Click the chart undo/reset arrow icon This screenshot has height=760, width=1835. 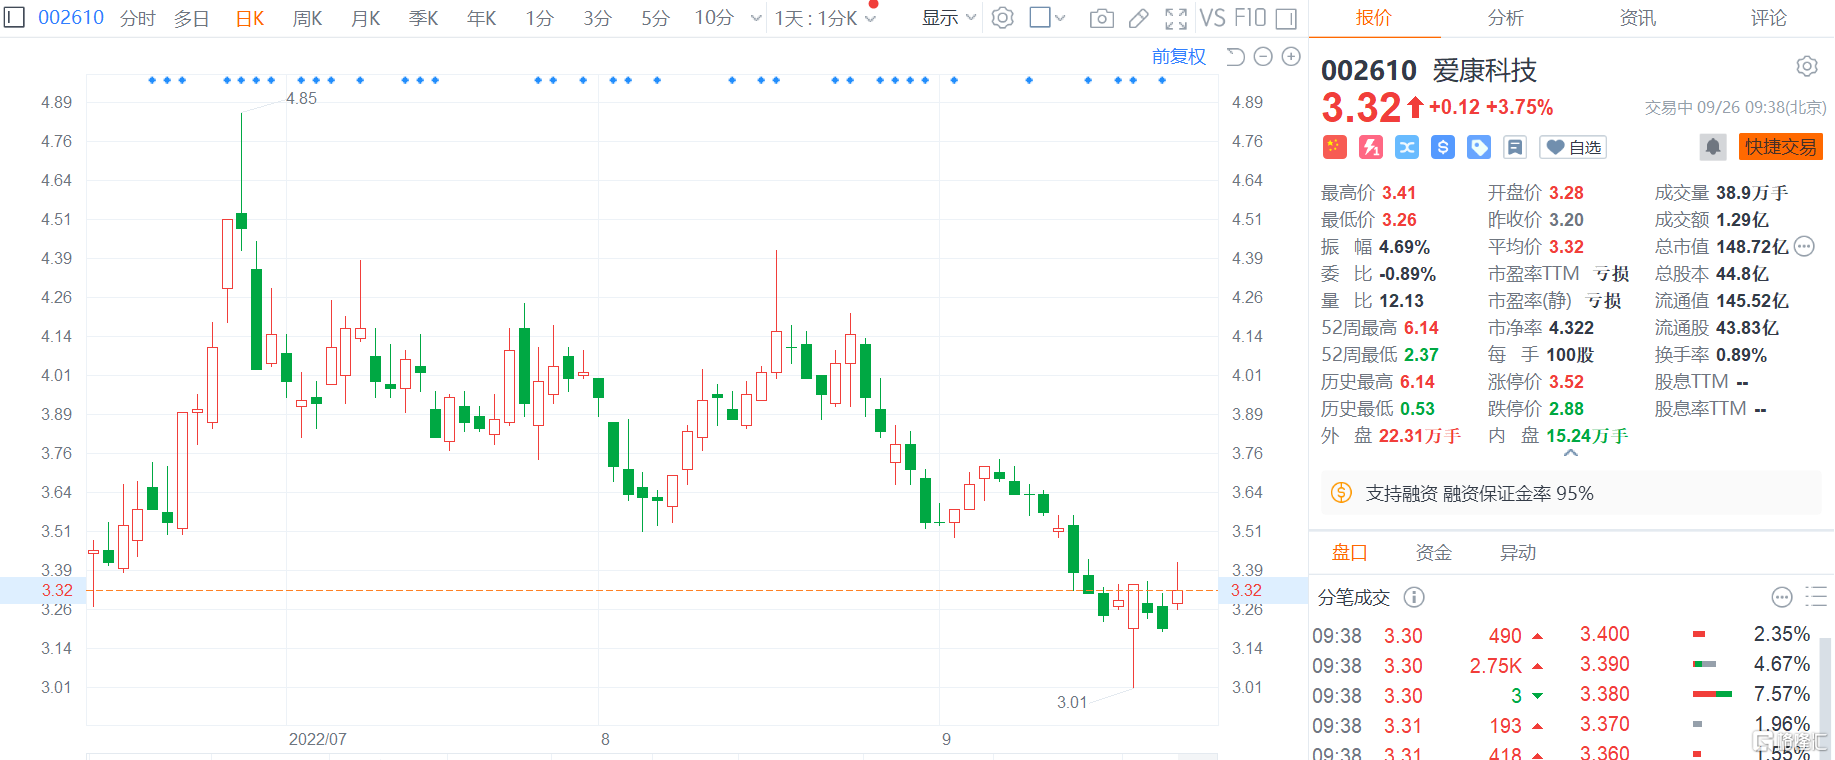point(1235,57)
